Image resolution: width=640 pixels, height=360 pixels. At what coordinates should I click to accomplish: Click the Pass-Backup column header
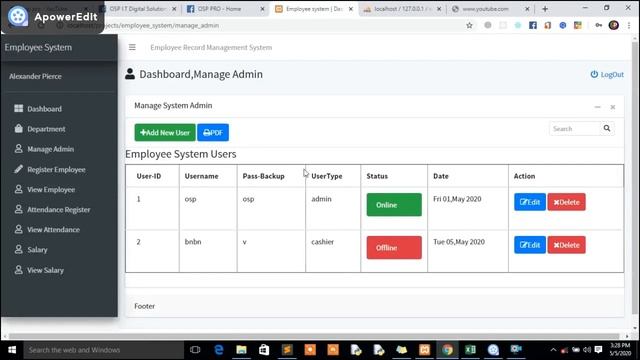click(263, 176)
